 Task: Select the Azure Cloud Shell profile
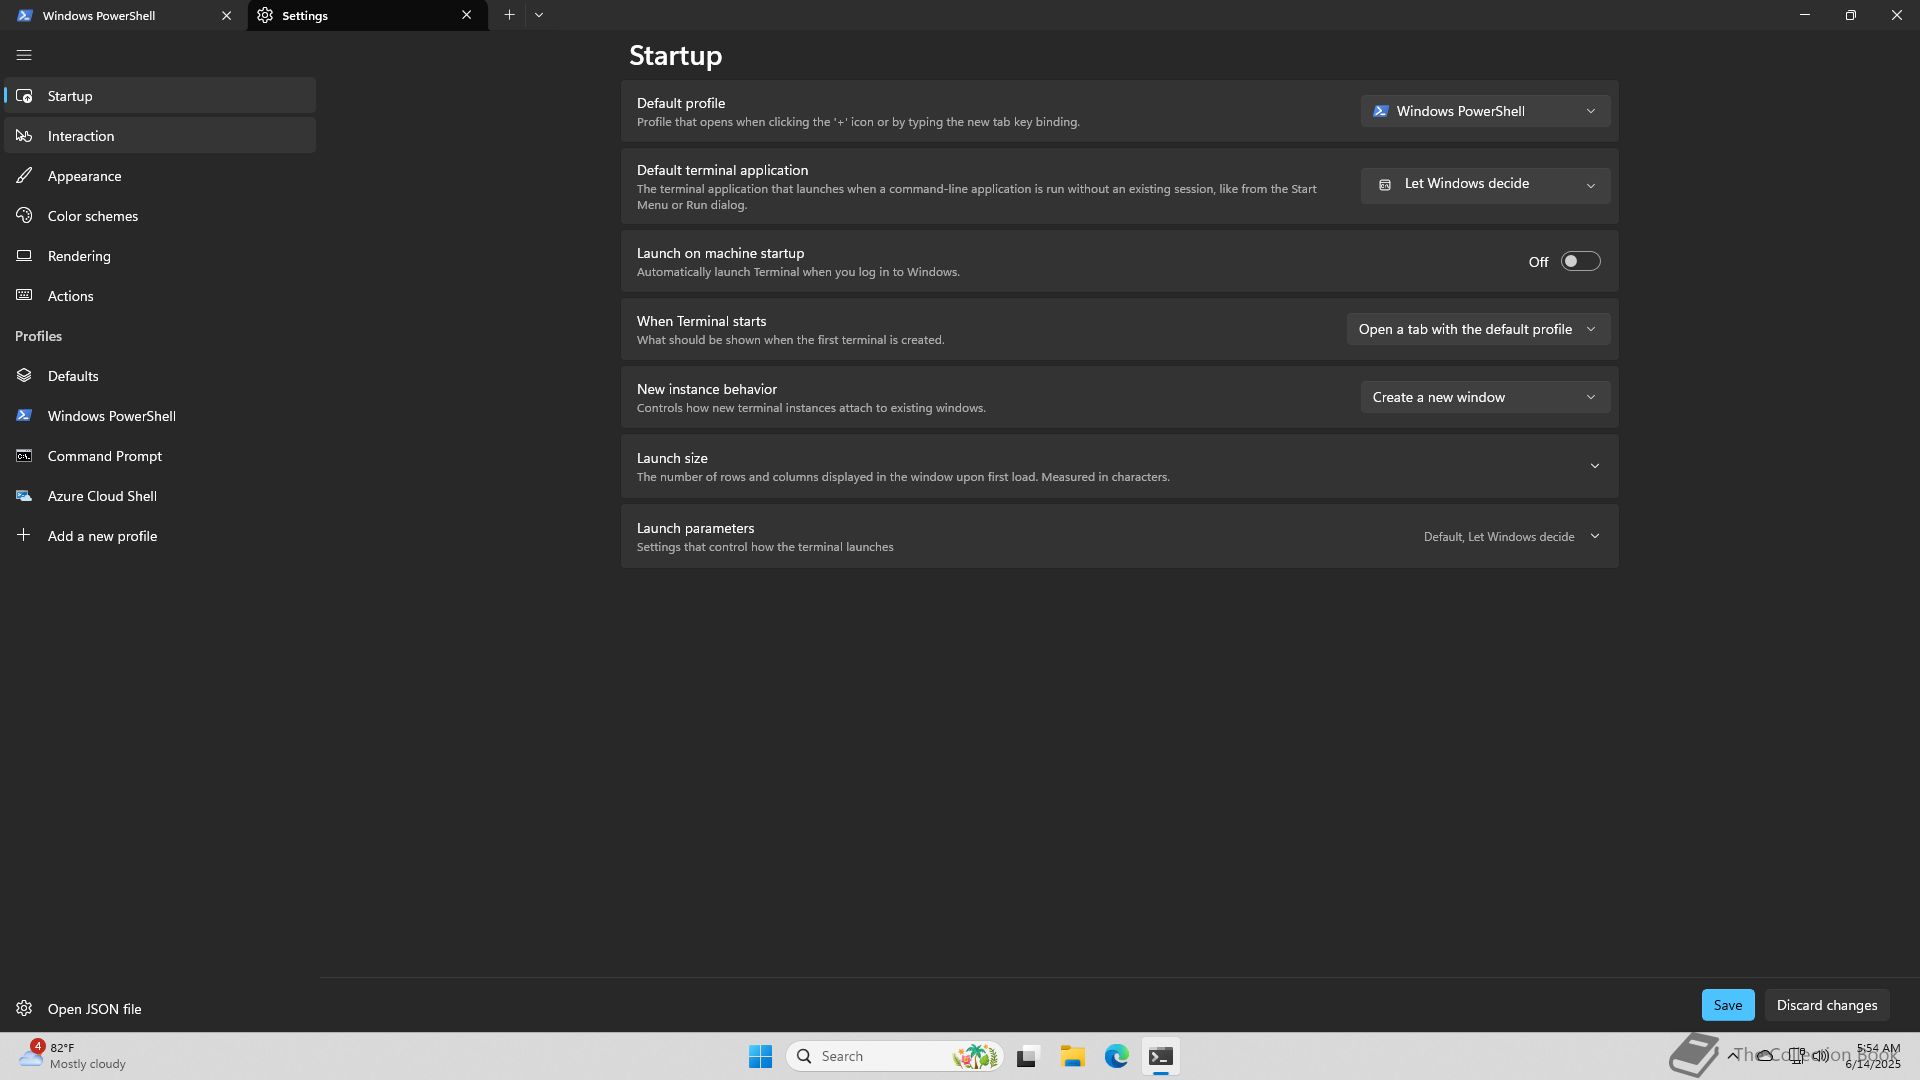click(101, 496)
